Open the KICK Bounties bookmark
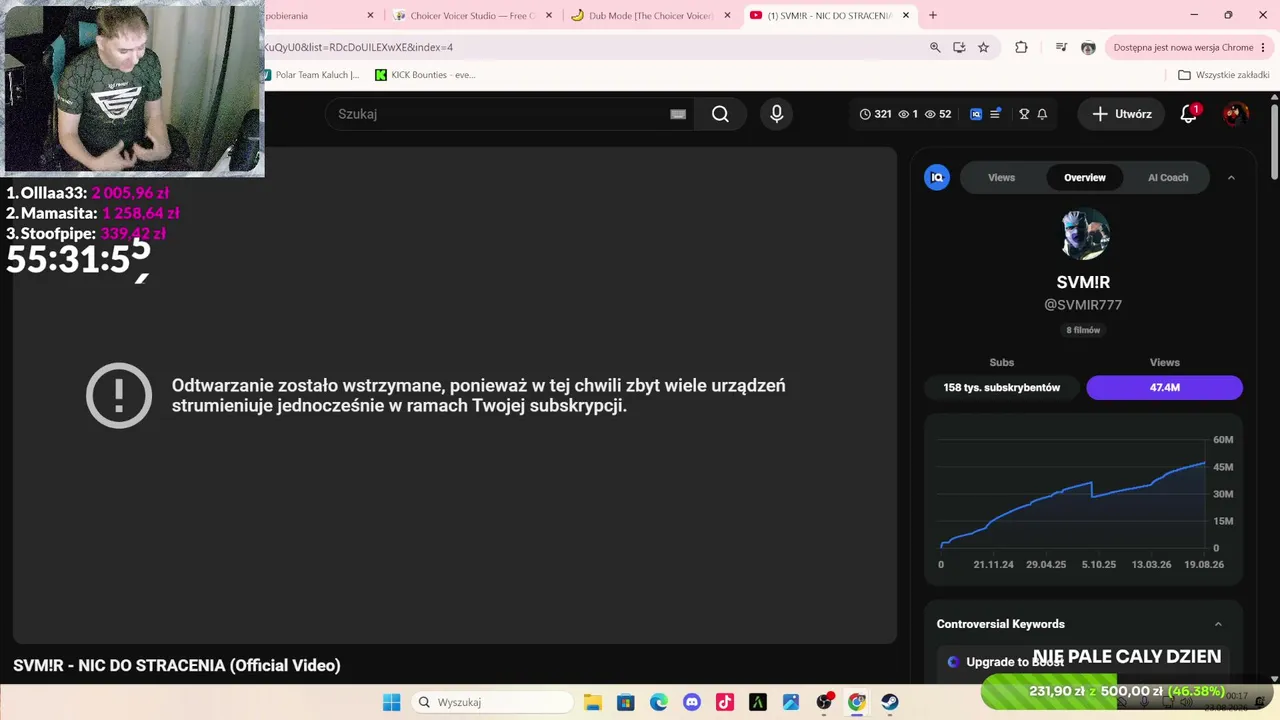Image resolution: width=1280 pixels, height=720 pixels. pos(425,75)
